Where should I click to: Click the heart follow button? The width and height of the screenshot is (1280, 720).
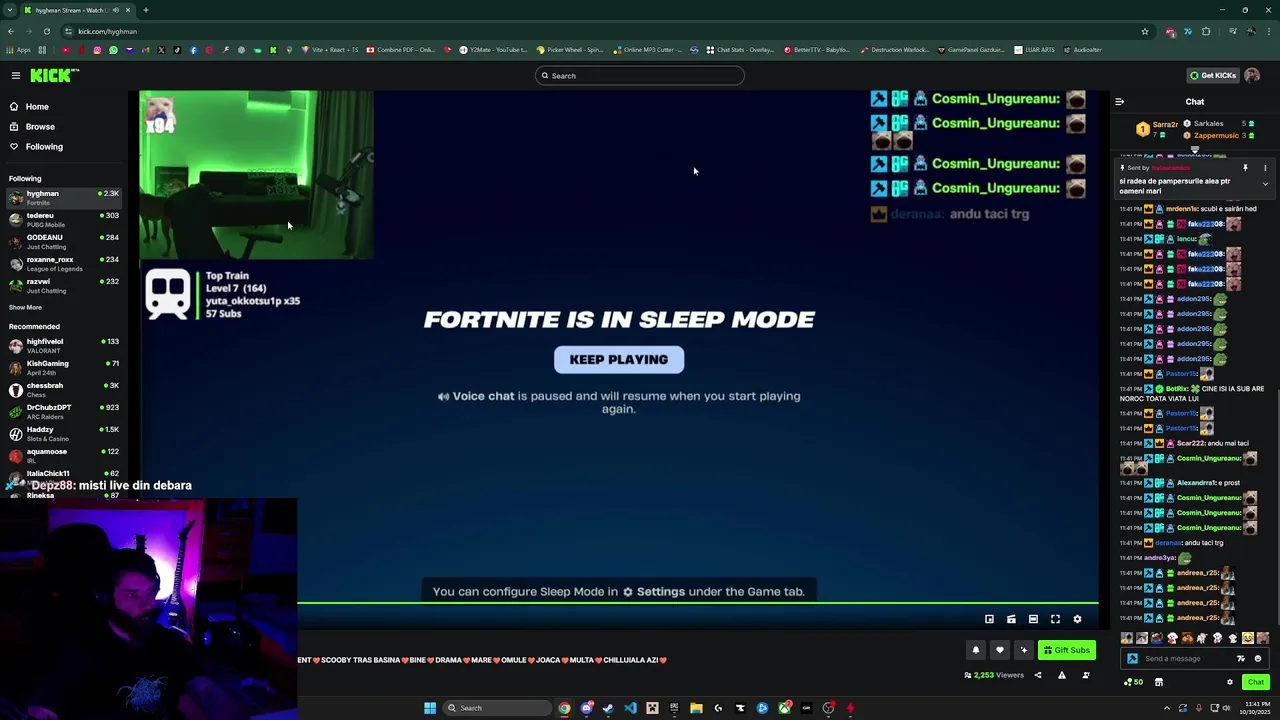999,650
